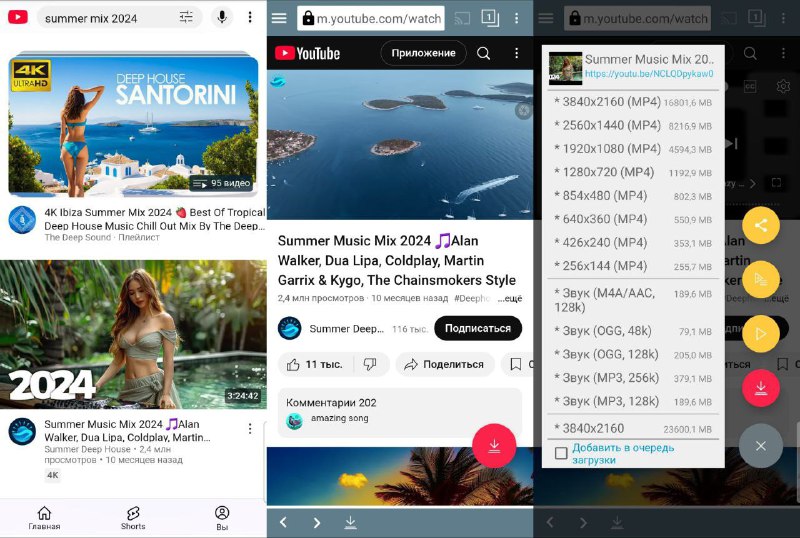Switch to the Shorts tab

(133, 518)
